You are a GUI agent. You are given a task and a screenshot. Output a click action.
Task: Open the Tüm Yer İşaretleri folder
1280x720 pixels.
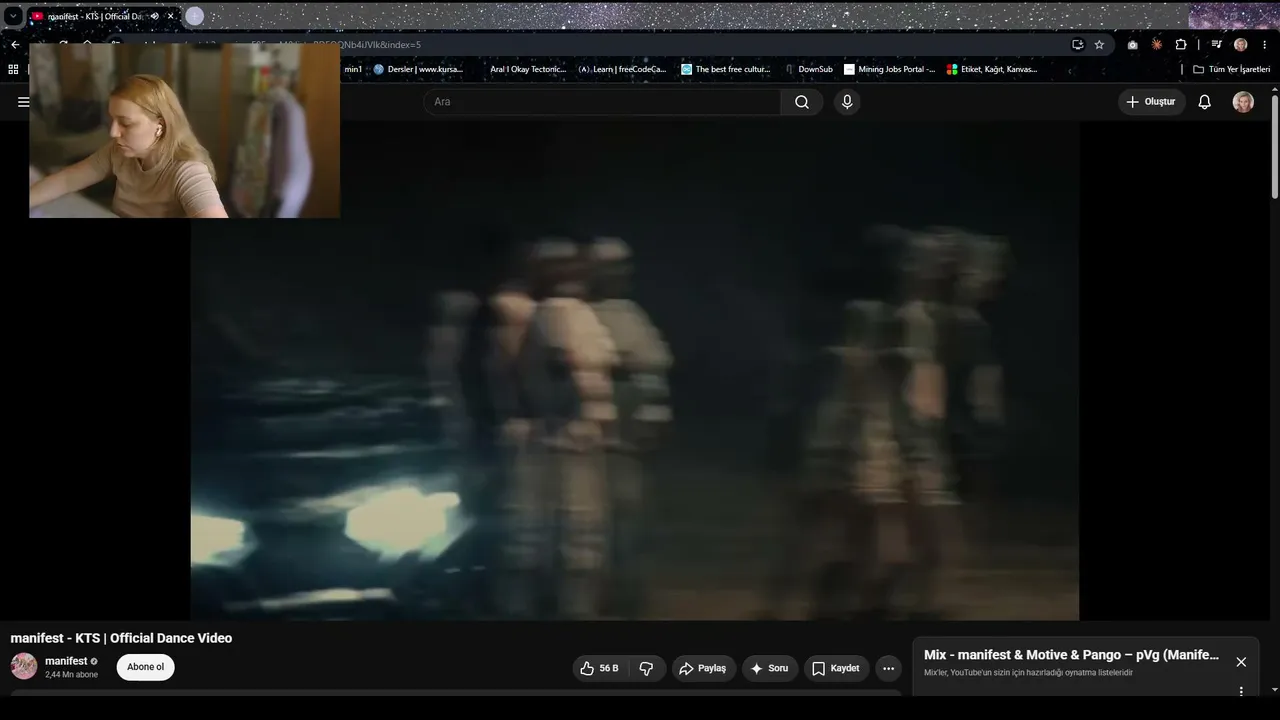[1231, 69]
